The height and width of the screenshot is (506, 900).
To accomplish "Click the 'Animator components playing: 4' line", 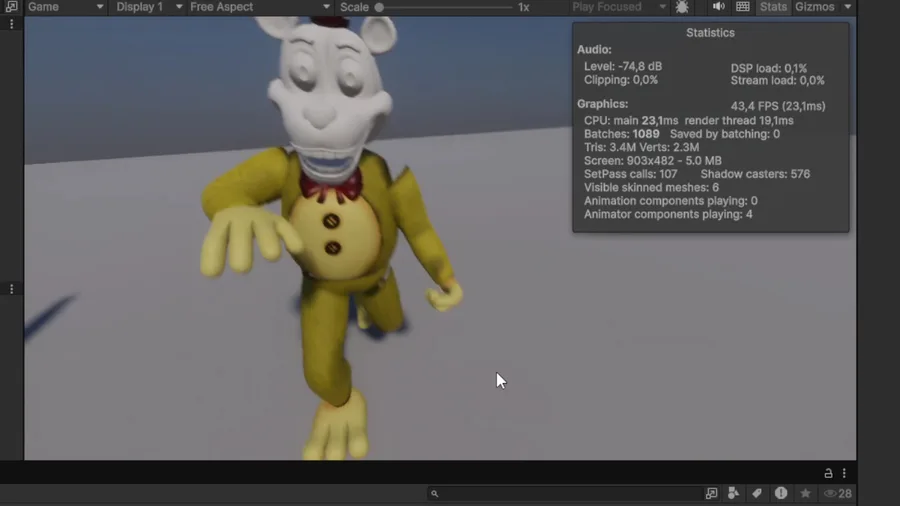I will 668,215.
